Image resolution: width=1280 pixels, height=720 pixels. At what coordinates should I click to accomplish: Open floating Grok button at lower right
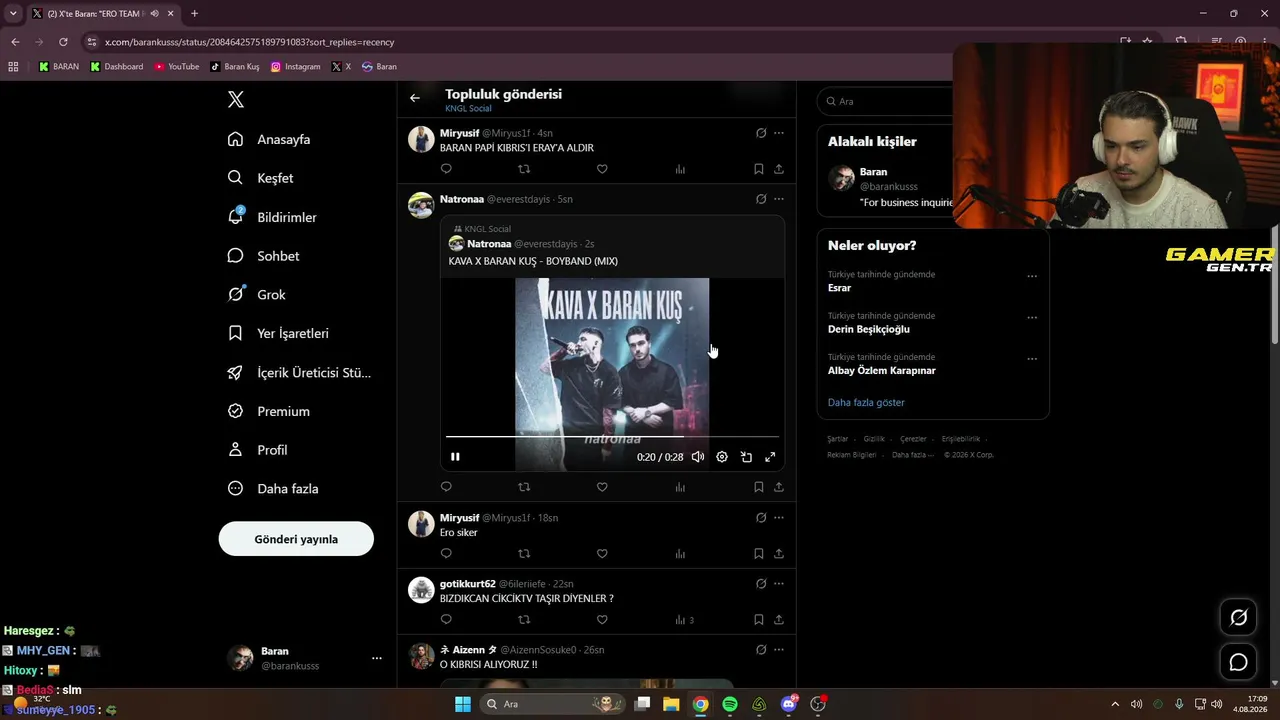click(1238, 618)
